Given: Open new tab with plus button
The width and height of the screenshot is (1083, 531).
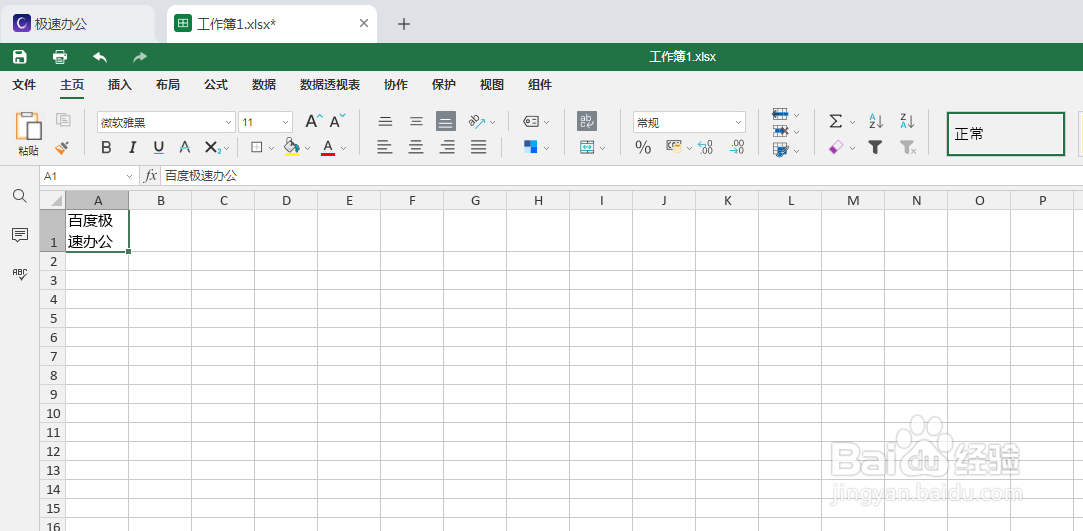Looking at the screenshot, I should pos(404,24).
